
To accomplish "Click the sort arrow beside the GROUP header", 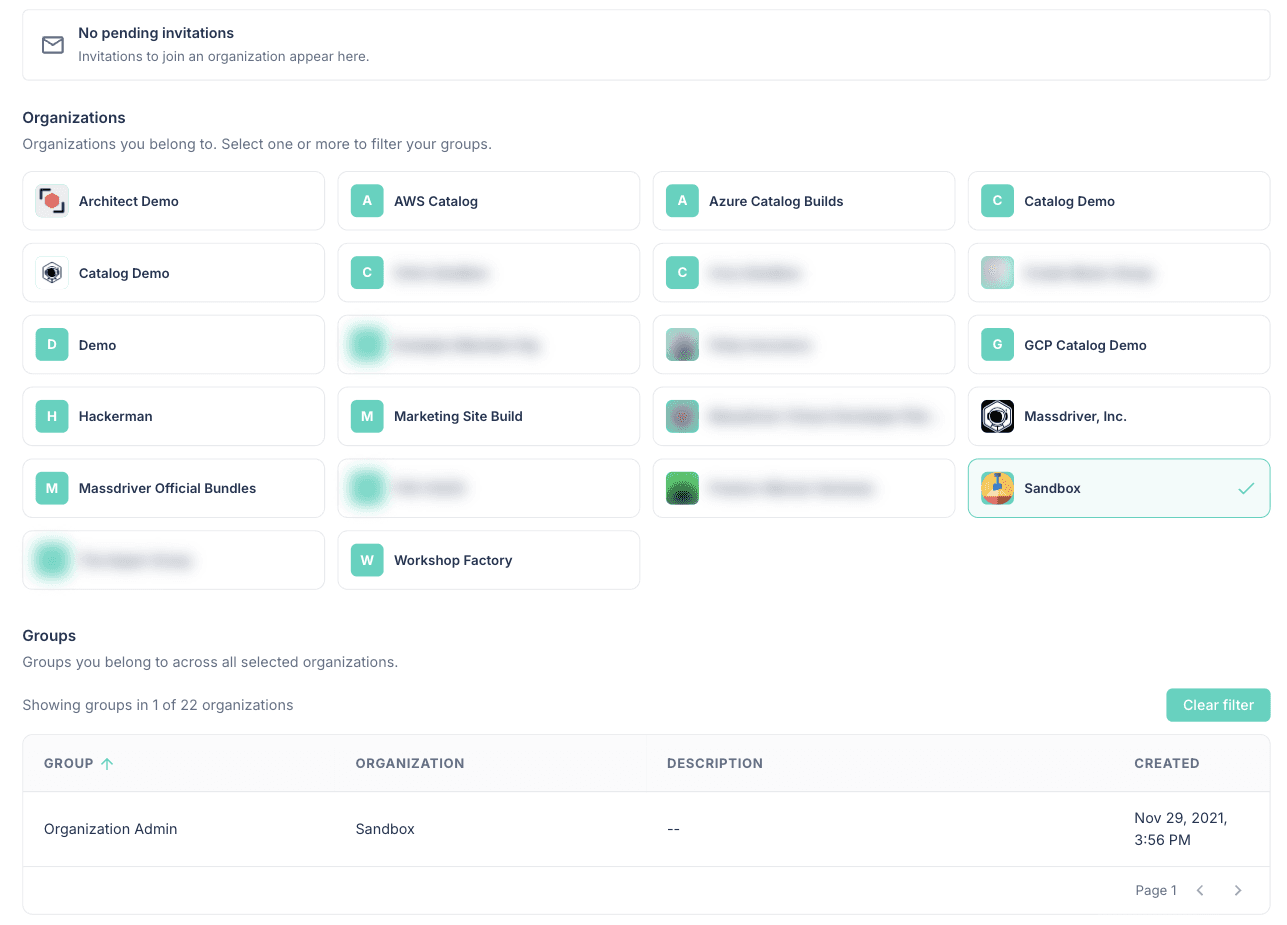I will (x=107, y=763).
